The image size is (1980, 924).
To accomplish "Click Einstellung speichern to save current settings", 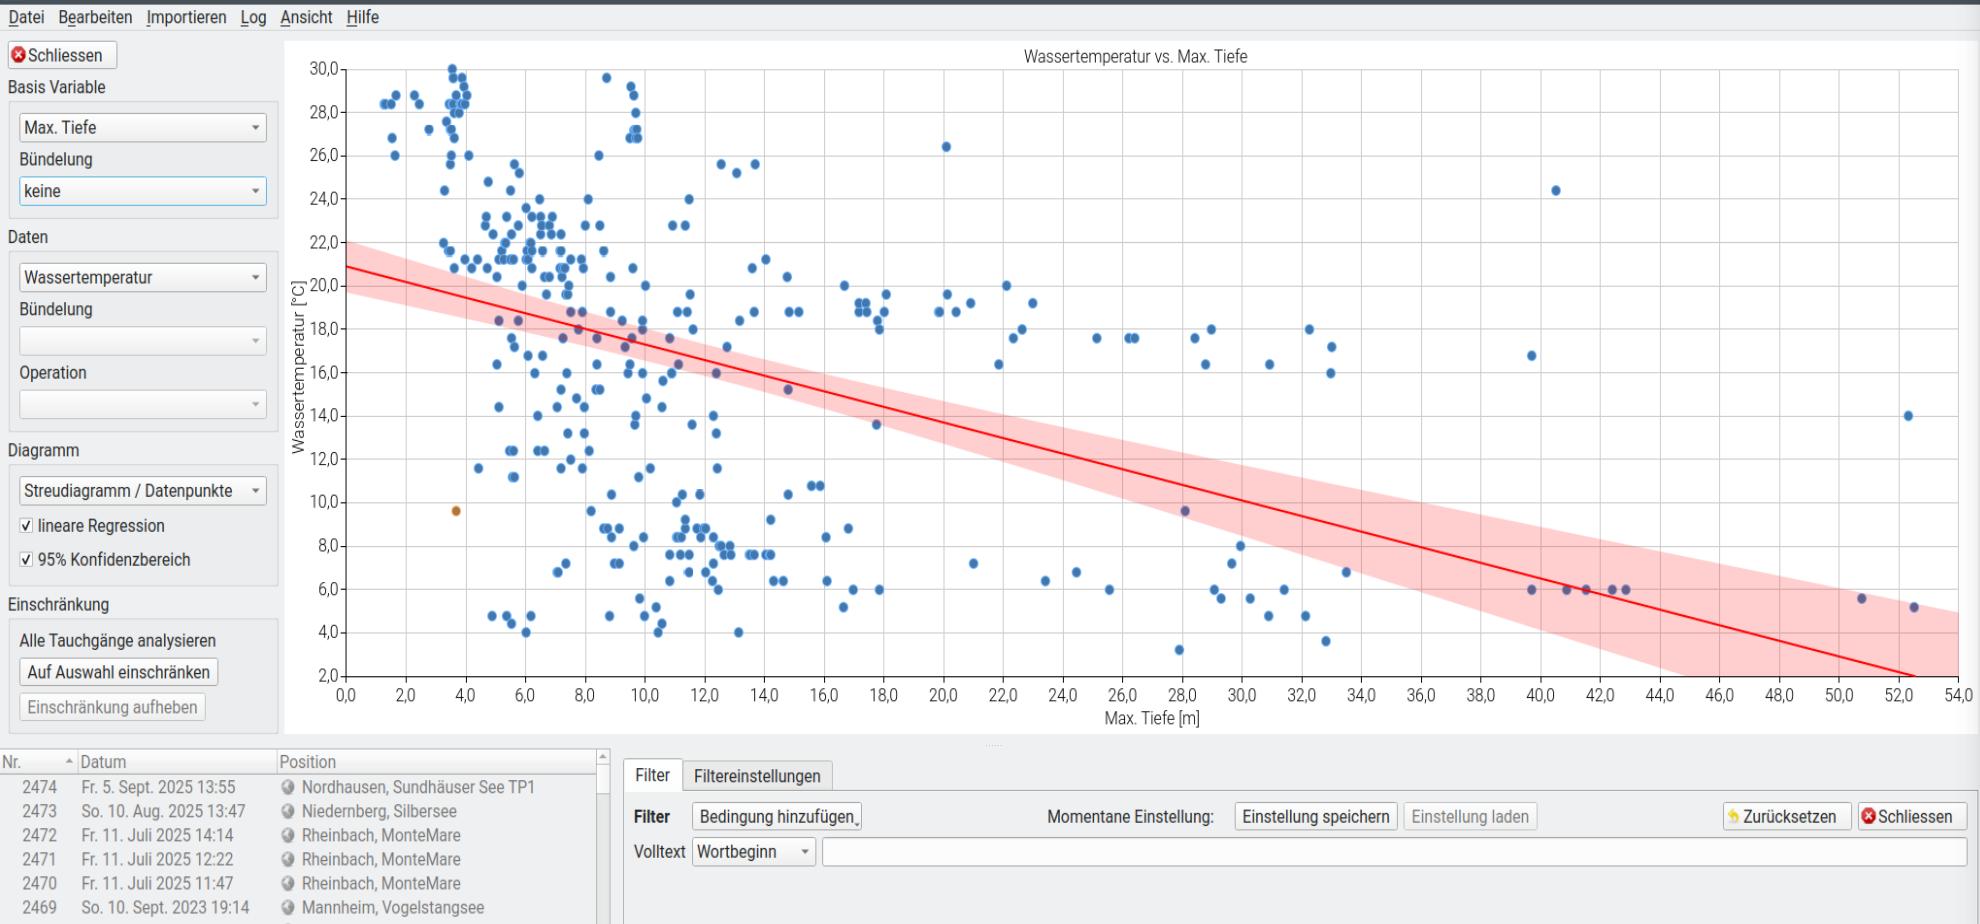I will click(1316, 816).
